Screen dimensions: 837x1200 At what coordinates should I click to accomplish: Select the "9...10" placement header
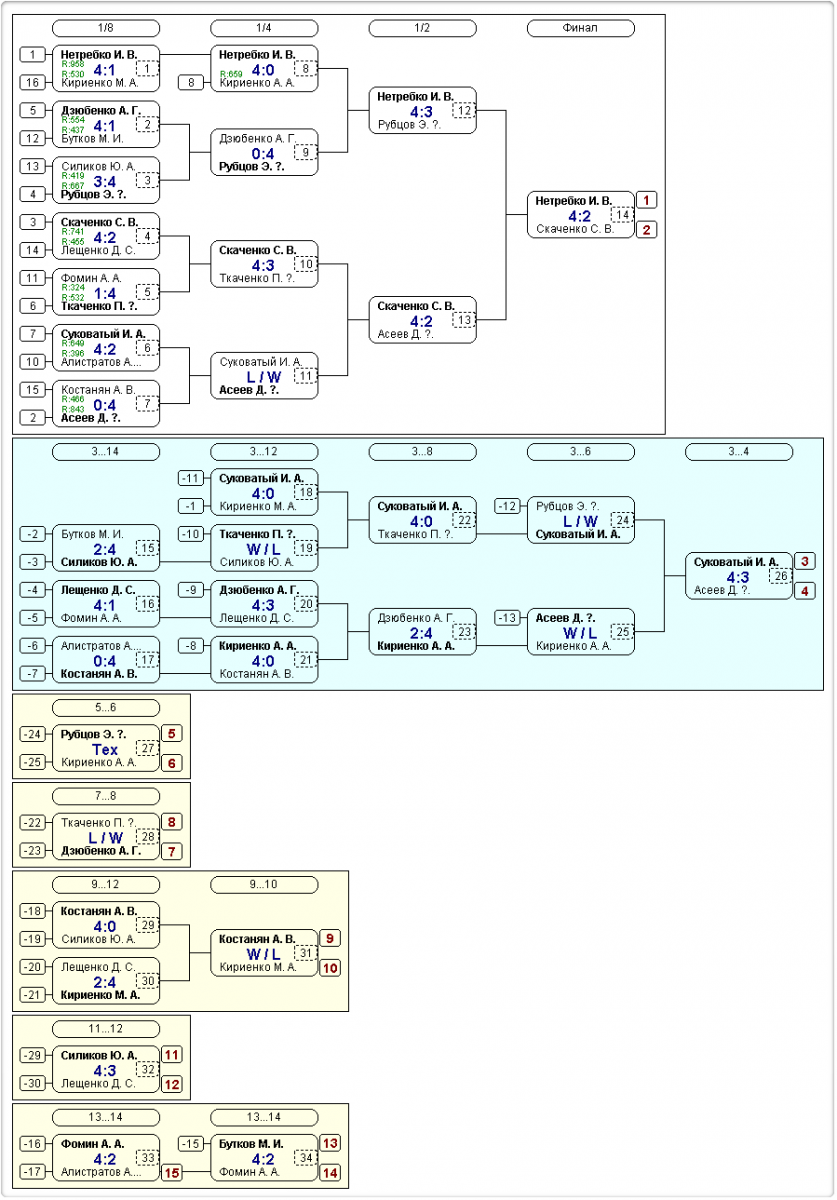point(264,884)
